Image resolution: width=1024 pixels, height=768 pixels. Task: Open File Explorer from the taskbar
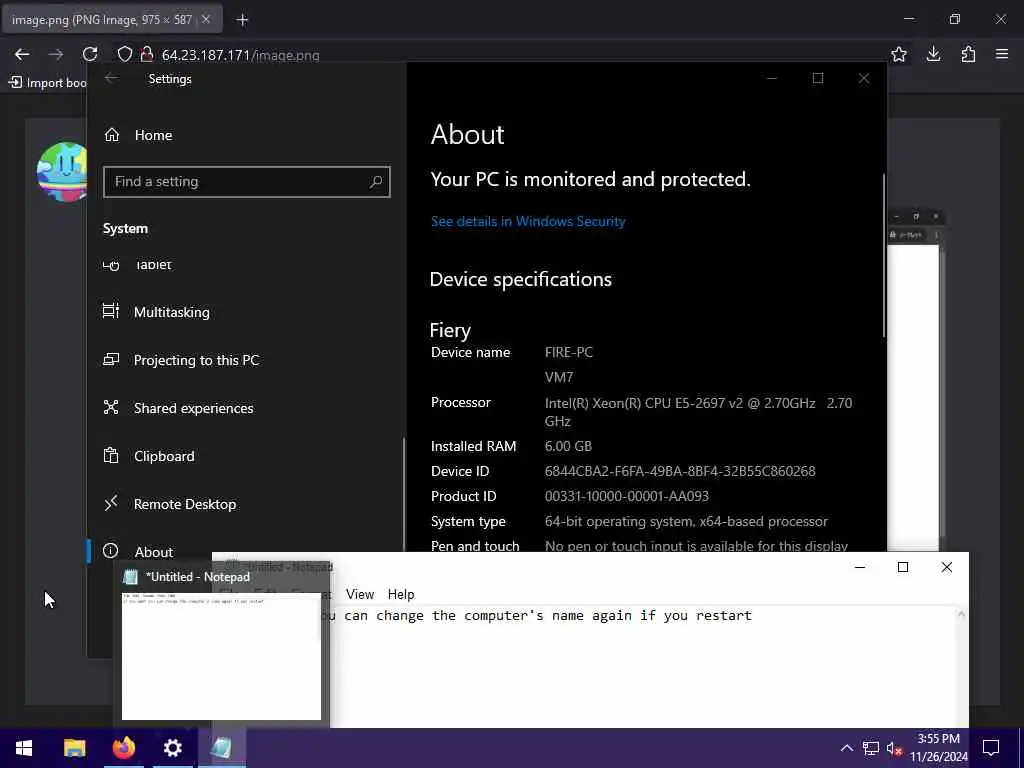coord(74,748)
